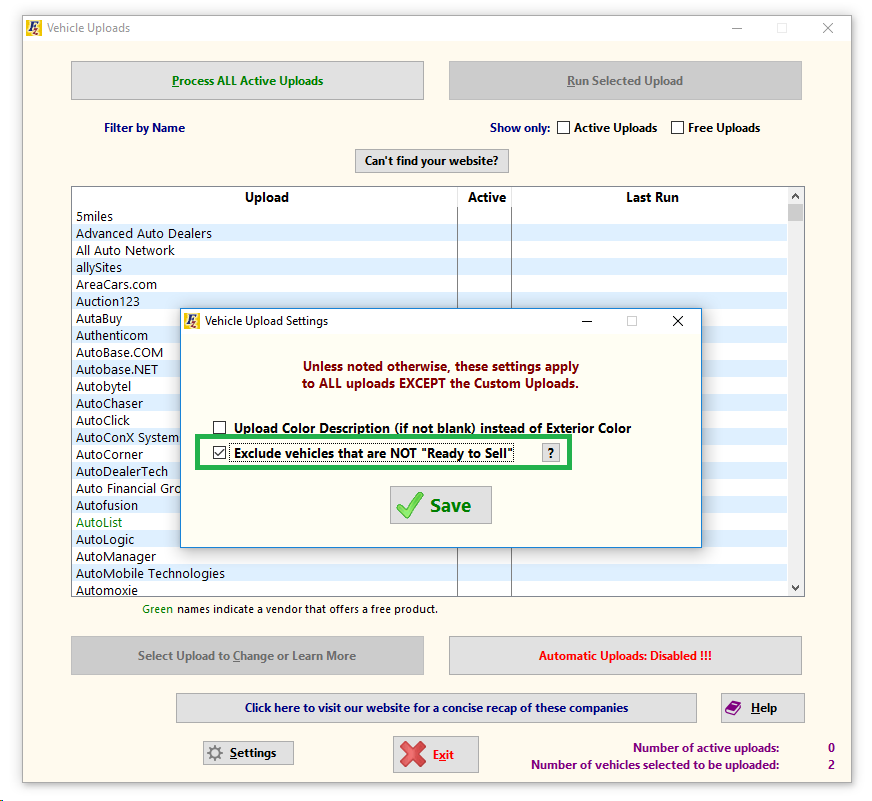This screenshot has width=872, height=801.
Task: Click the Filter by Name label
Action: (145, 128)
